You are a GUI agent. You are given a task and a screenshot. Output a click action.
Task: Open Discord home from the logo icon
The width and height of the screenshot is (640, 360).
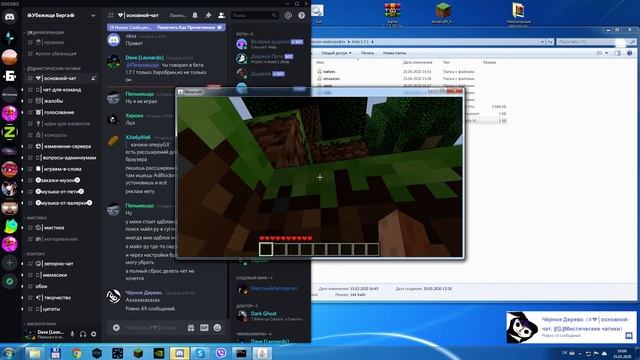tap(9, 17)
